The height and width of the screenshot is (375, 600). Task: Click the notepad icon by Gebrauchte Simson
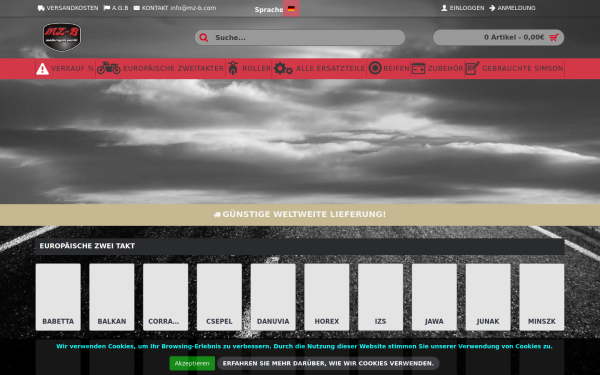tap(472, 68)
